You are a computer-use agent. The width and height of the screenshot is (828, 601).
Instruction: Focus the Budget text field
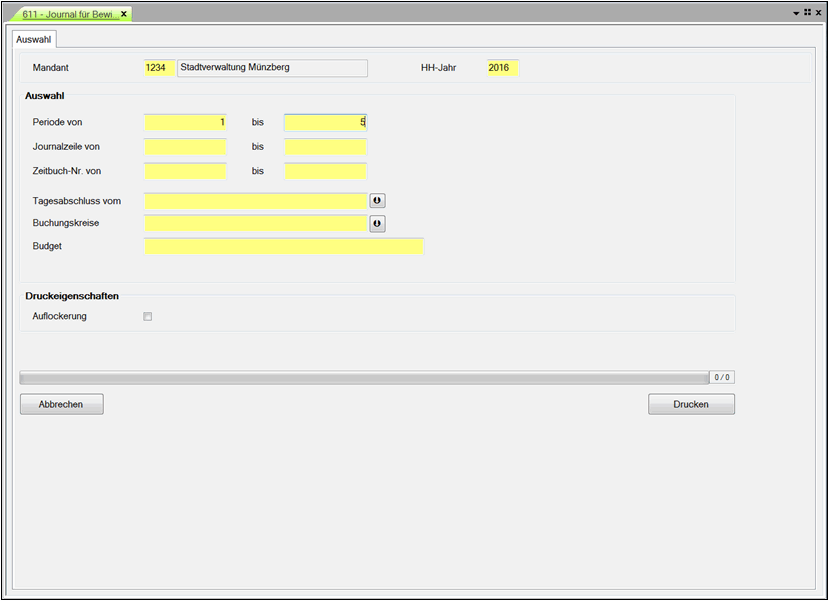pos(284,246)
